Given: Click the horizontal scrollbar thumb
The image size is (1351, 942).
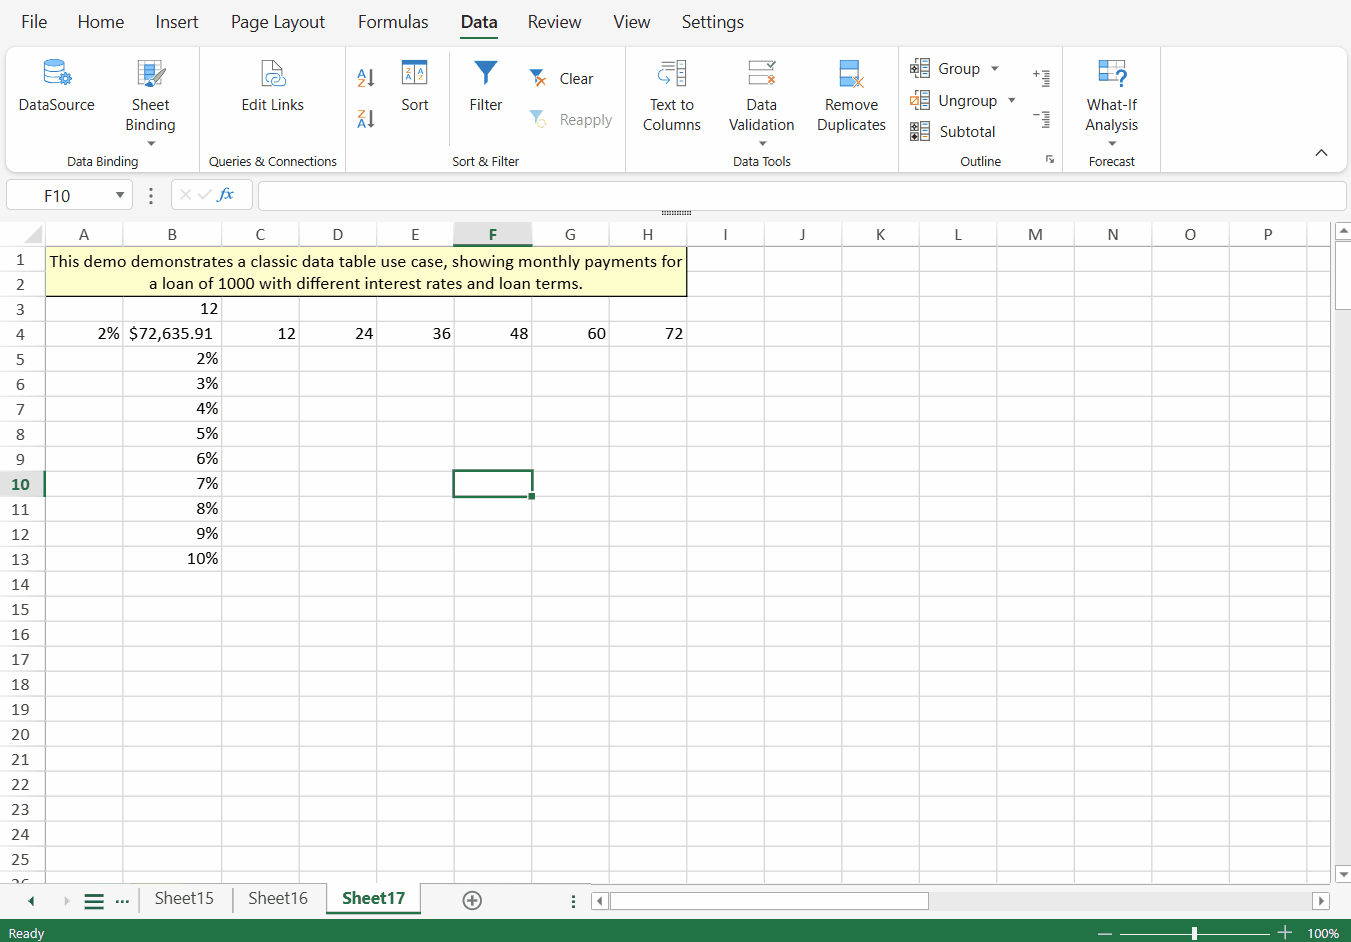Looking at the screenshot, I should (769, 901).
